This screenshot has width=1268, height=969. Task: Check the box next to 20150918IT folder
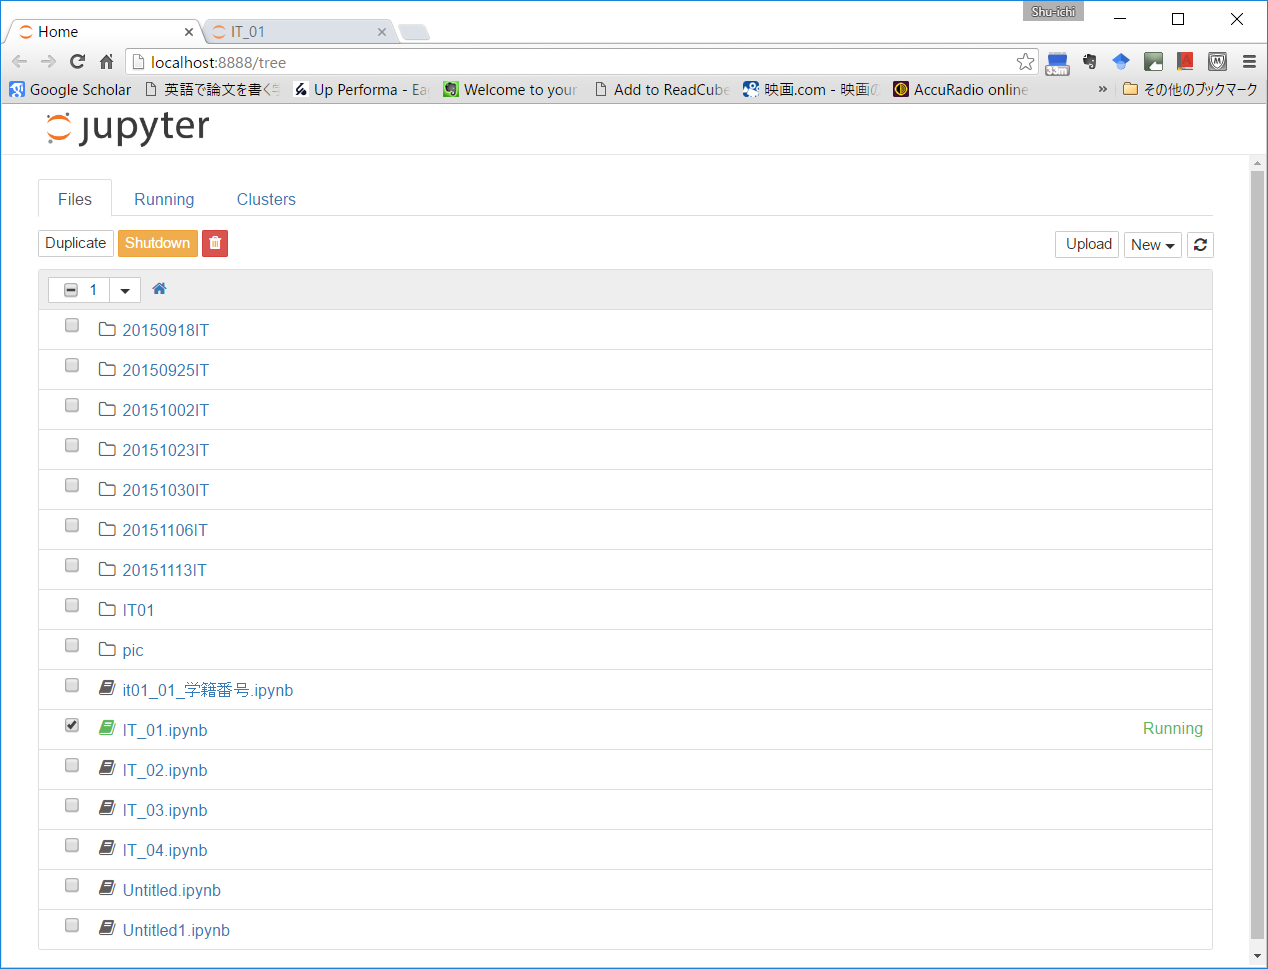pyautogui.click(x=72, y=325)
